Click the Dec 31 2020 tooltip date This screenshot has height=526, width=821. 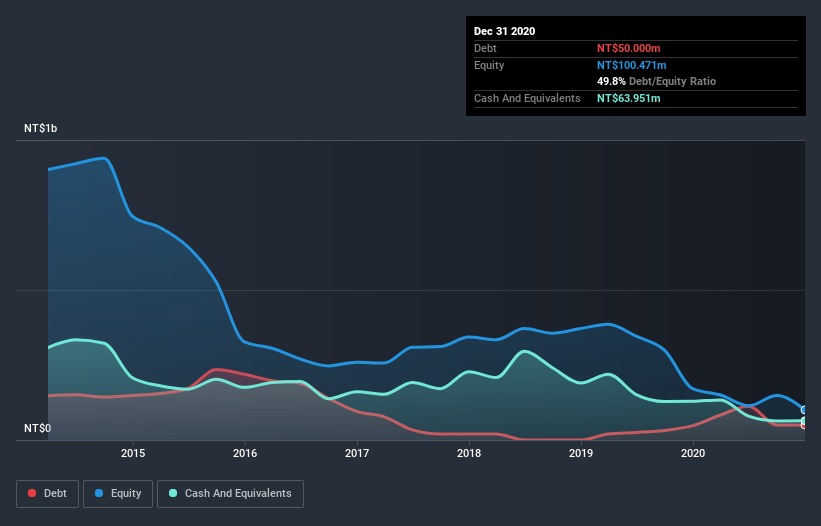pyautogui.click(x=504, y=31)
